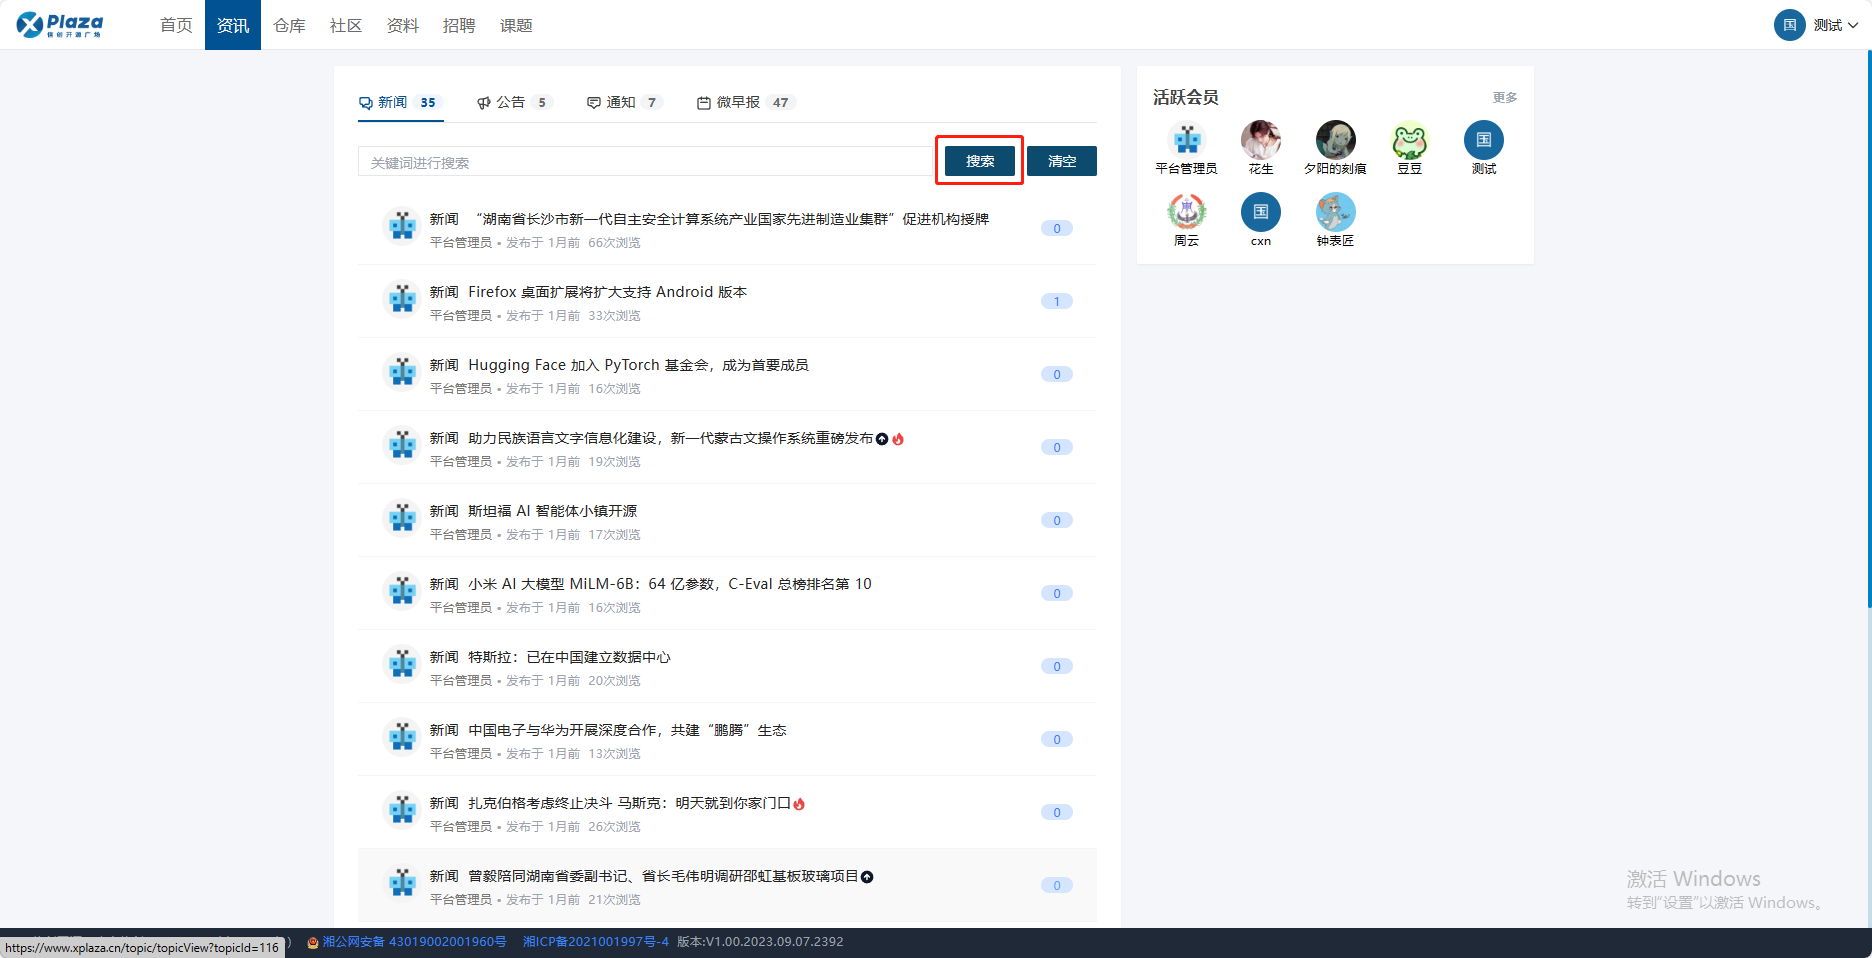Open the 夕阳的刻痕 member avatar
Viewport: 1872px width, 958px height.
coord(1335,141)
